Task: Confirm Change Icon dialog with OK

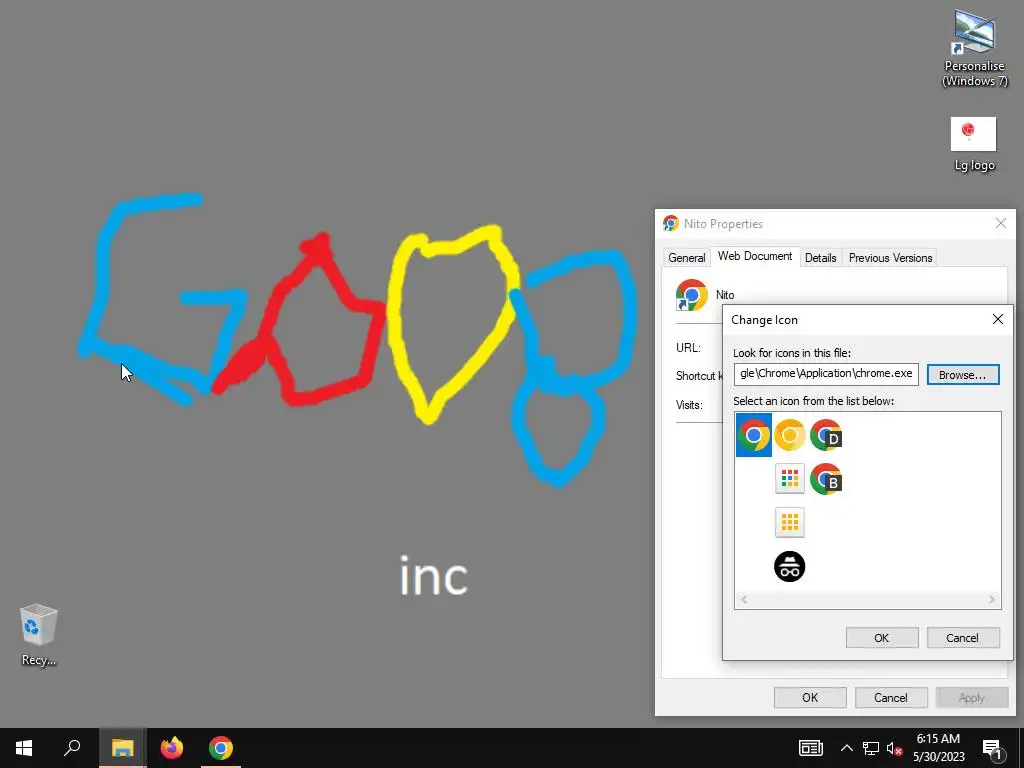Action: coord(882,637)
